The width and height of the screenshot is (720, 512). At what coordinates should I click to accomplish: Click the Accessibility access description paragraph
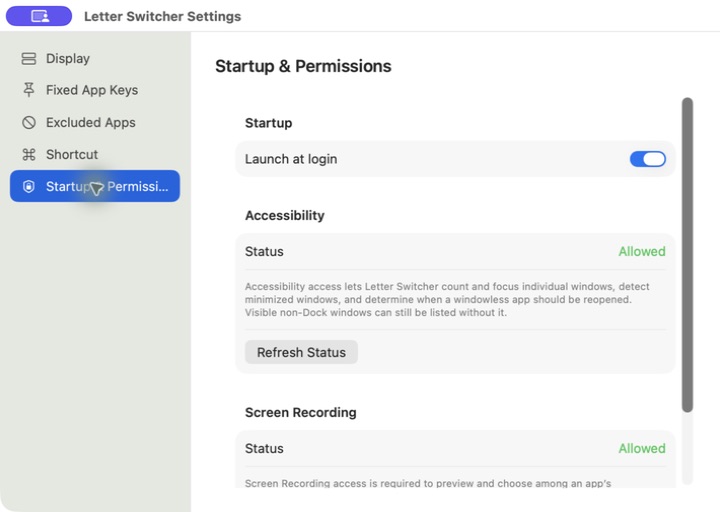pyautogui.click(x=447, y=299)
